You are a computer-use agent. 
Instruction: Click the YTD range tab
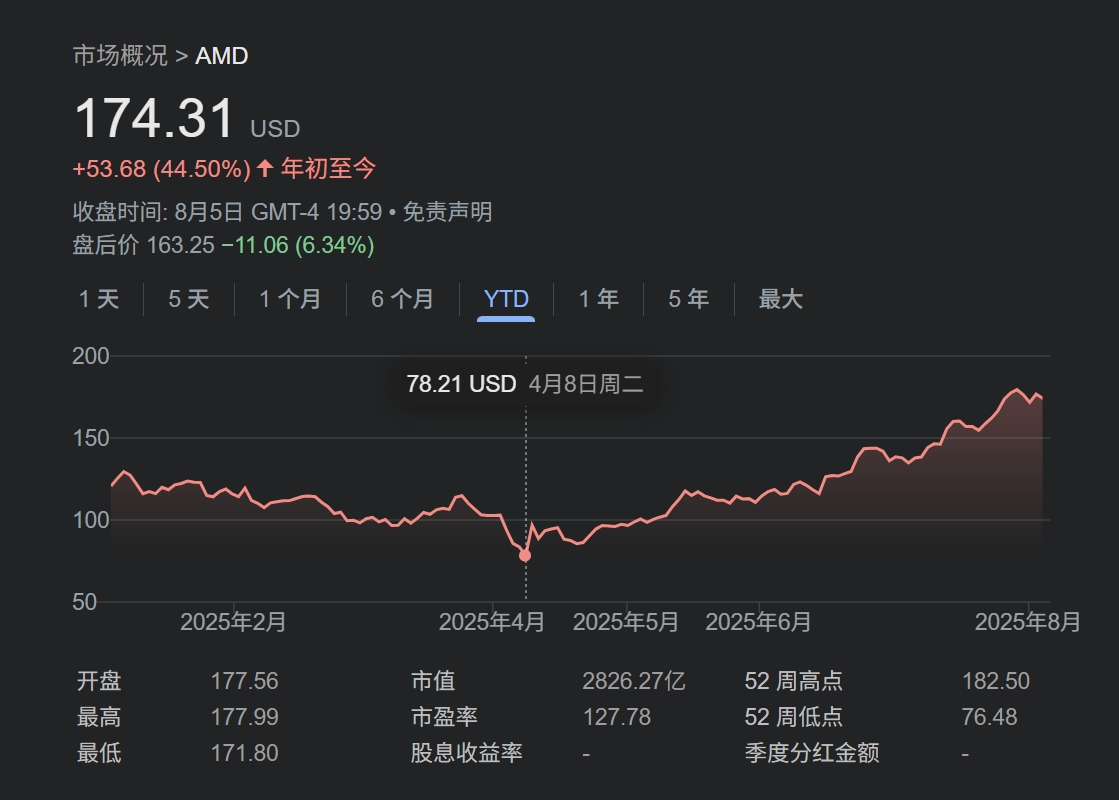(x=506, y=299)
